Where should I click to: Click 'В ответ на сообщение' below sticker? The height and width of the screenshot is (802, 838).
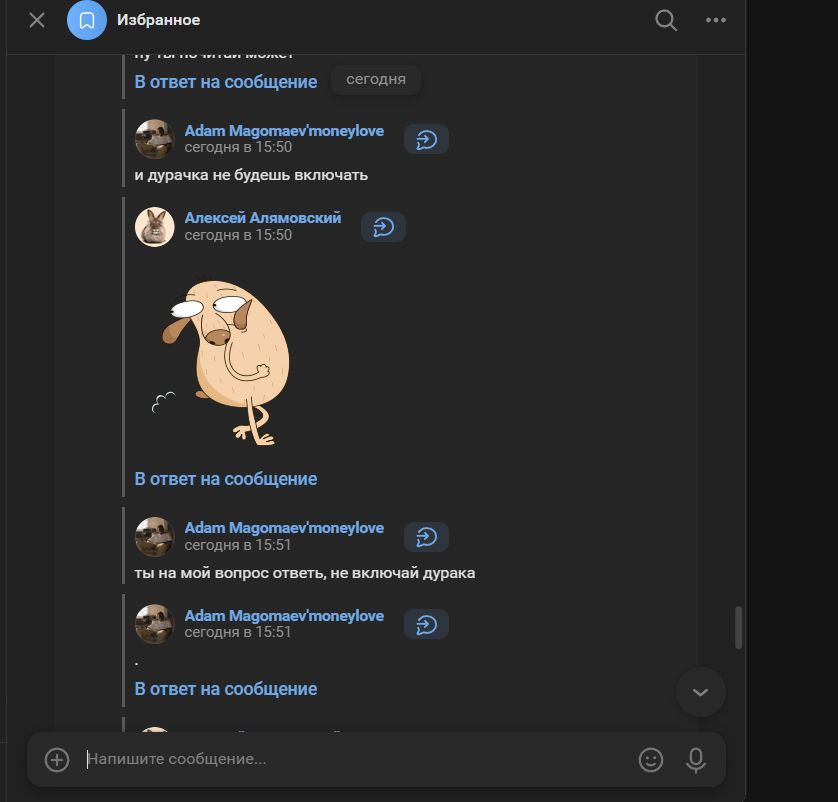226,479
